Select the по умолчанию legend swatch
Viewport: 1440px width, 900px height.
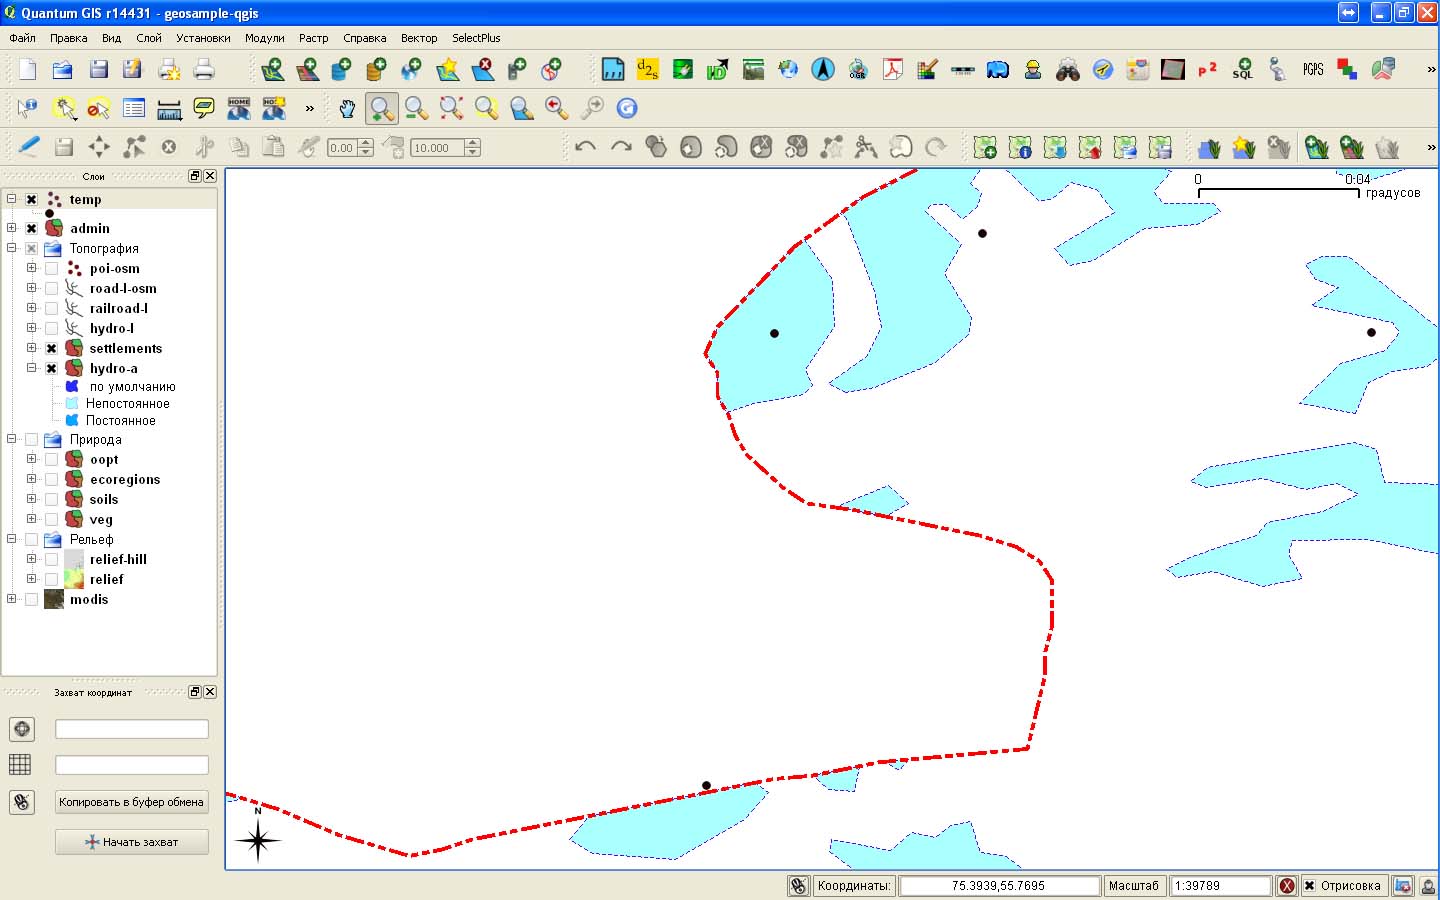72,387
